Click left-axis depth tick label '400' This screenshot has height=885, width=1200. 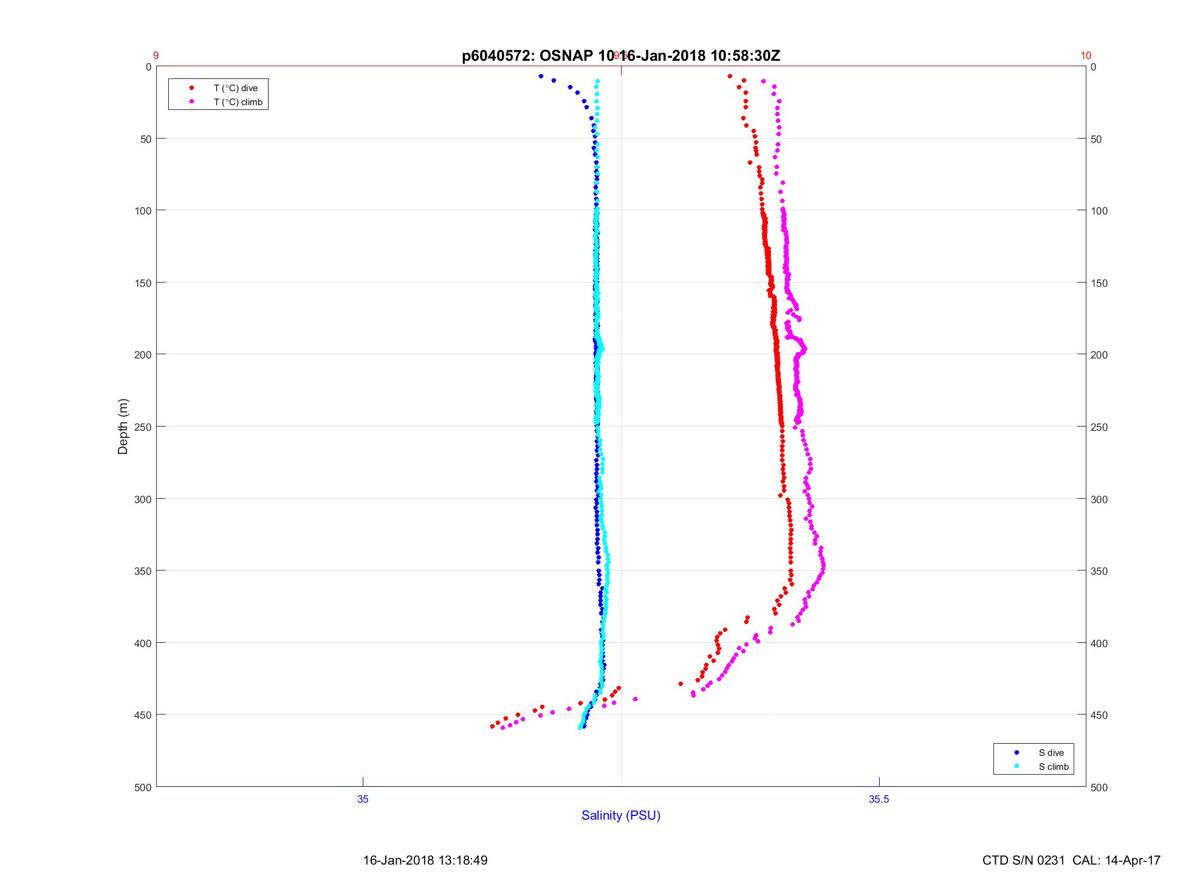(141, 643)
